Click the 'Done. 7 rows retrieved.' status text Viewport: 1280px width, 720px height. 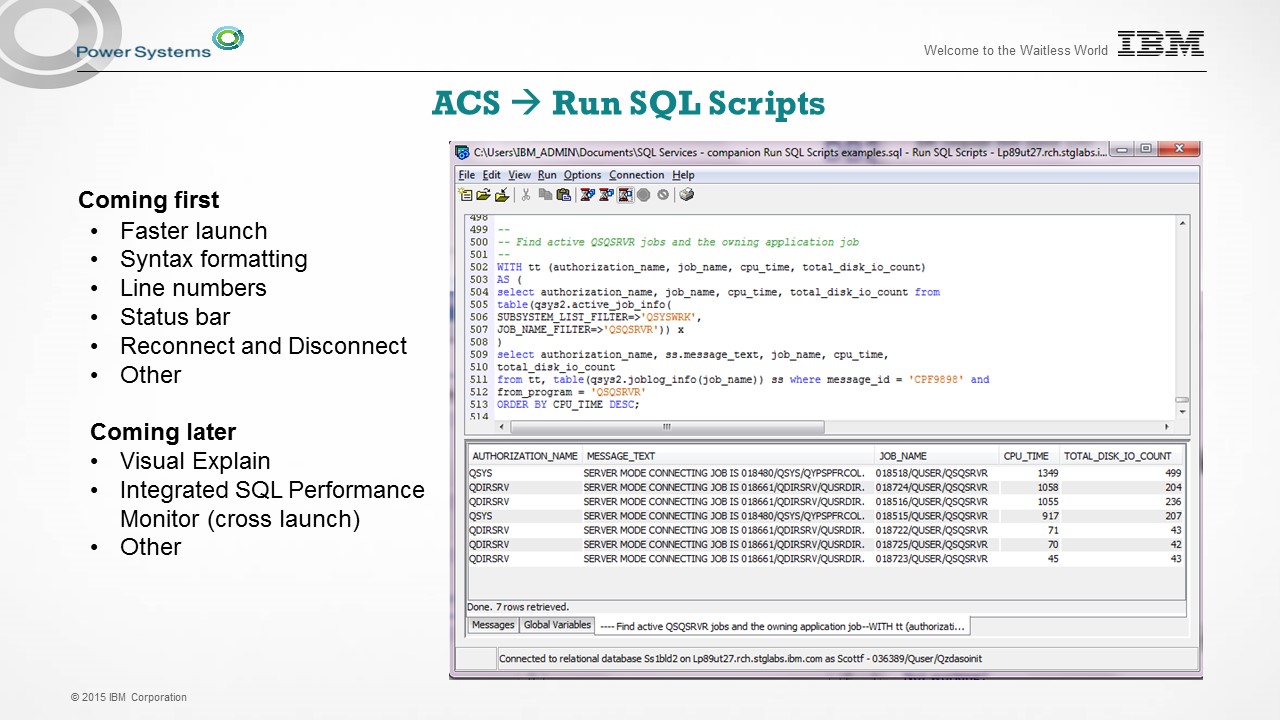pyautogui.click(x=518, y=607)
